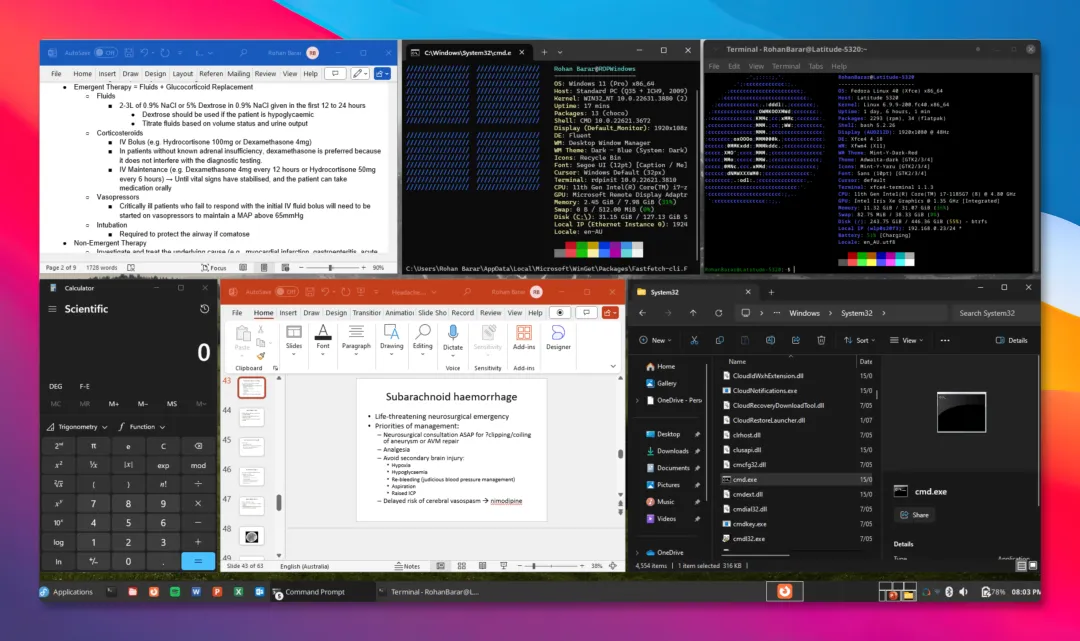Click the Word zoom slider
Image resolution: width=1080 pixels, height=641 pixels.
pyautogui.click(x=330, y=267)
